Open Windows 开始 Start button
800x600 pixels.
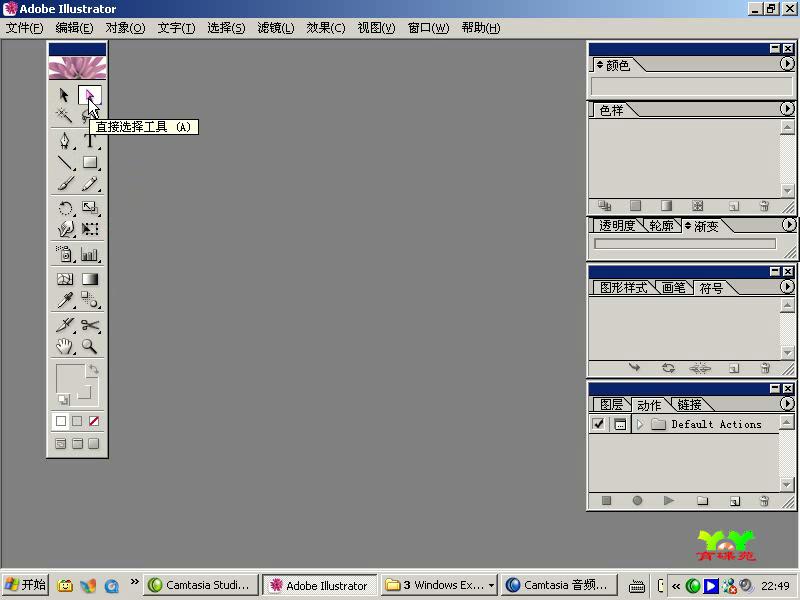click(25, 585)
